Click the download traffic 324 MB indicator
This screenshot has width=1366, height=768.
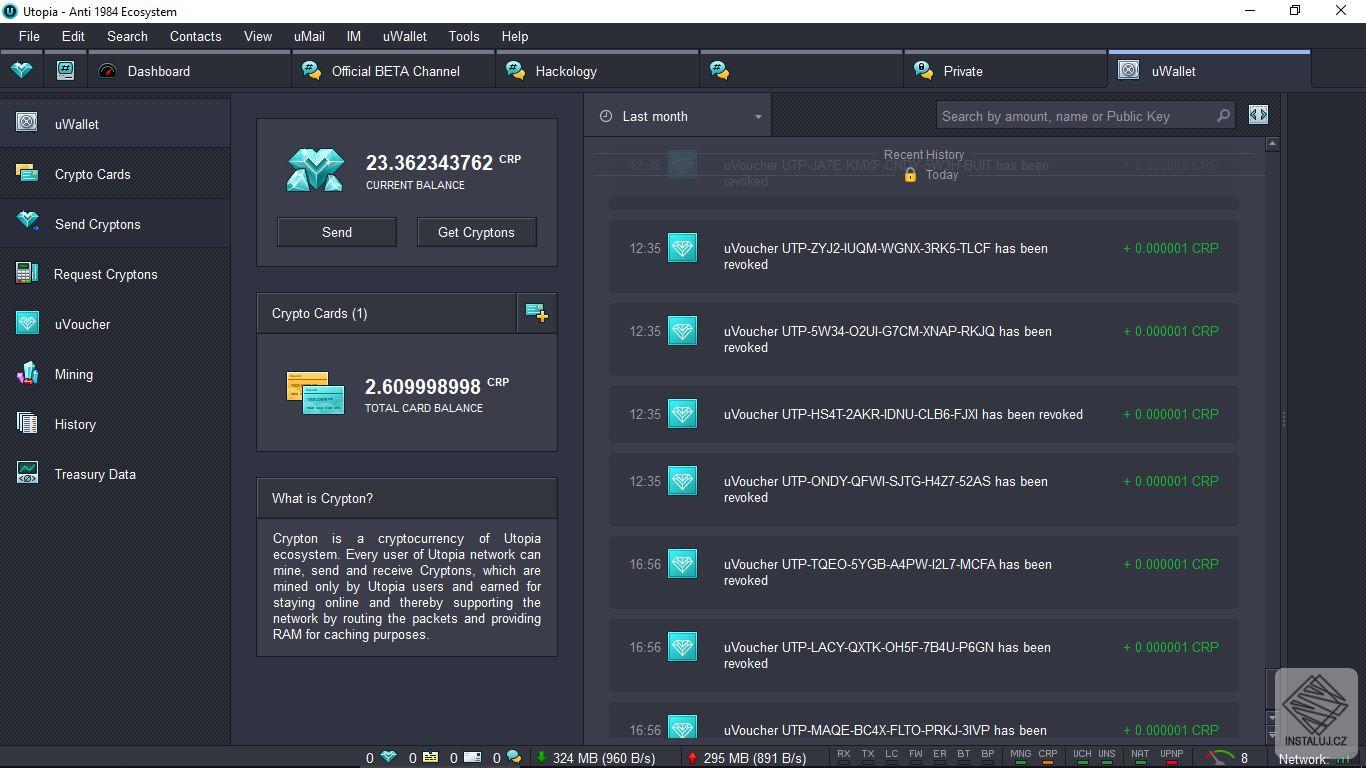tap(596, 758)
